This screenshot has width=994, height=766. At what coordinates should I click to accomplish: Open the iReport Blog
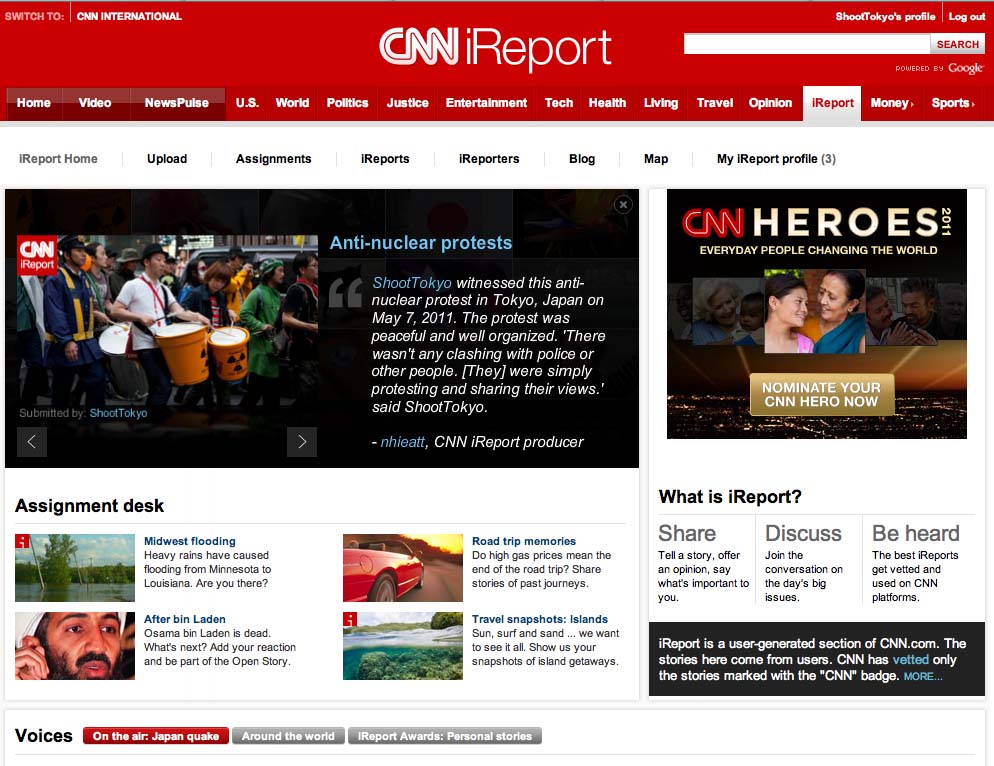(582, 159)
